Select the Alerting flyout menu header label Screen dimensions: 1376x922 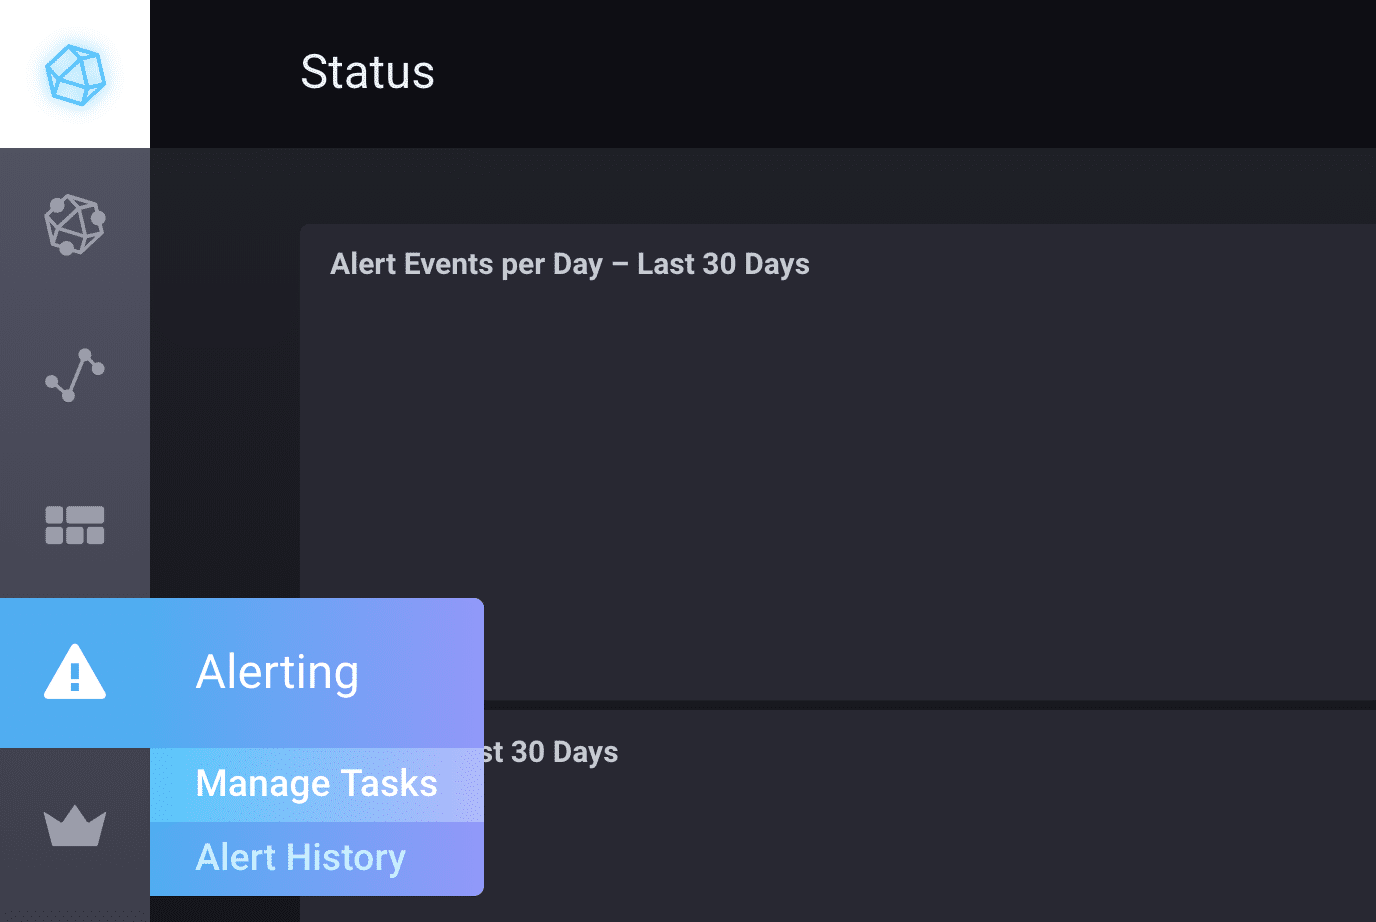coord(277,672)
